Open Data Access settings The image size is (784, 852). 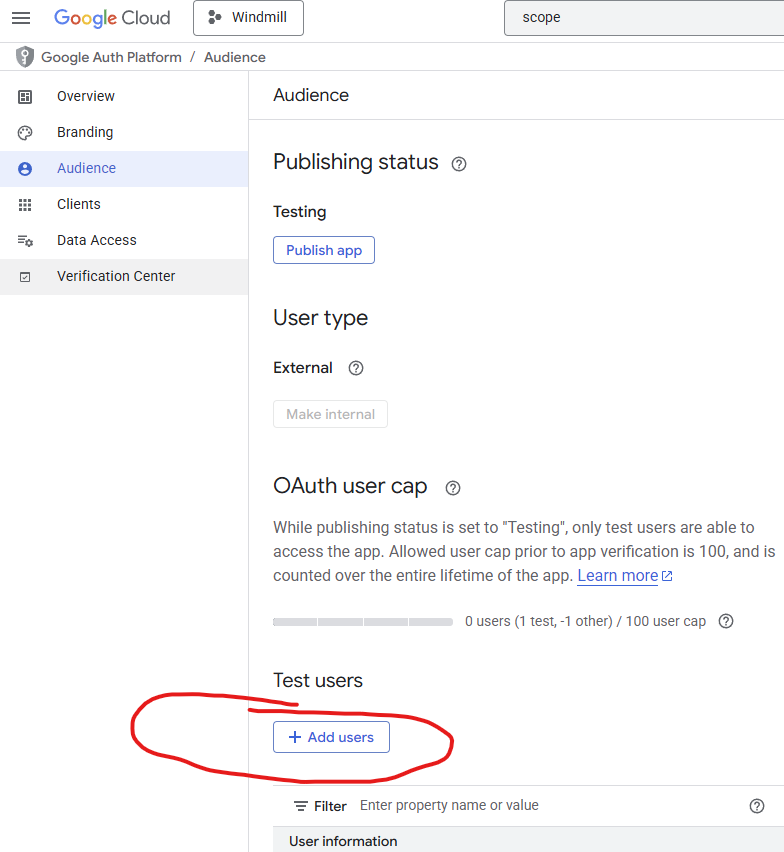point(97,240)
